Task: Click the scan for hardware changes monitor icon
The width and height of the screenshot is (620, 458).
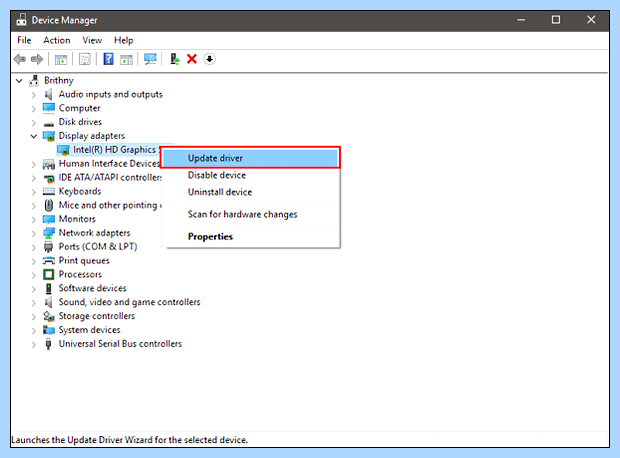Action: point(150,59)
